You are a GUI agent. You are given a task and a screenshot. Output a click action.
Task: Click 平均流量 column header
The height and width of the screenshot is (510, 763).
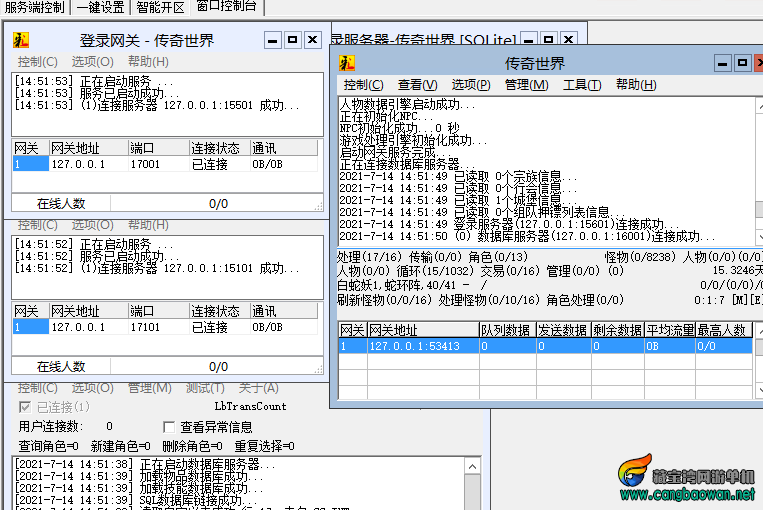click(670, 330)
